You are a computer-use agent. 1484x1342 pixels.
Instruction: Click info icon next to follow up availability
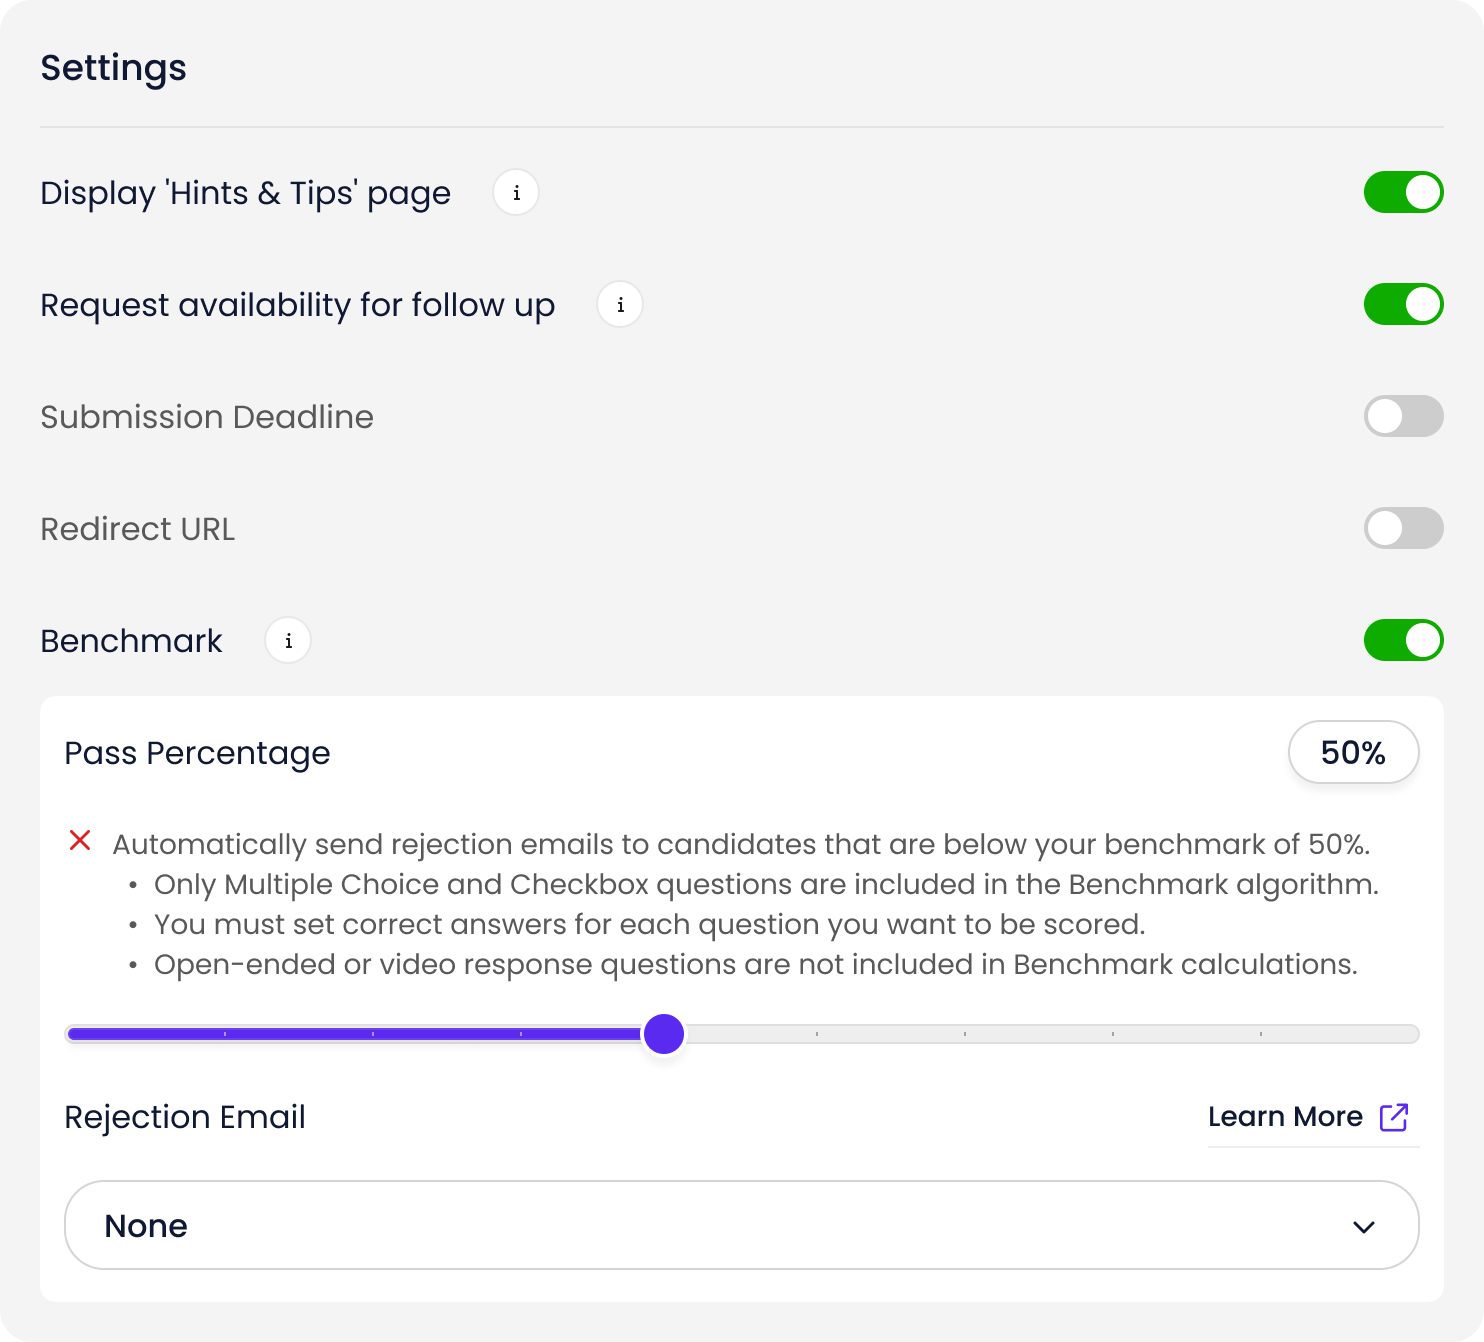click(x=620, y=305)
